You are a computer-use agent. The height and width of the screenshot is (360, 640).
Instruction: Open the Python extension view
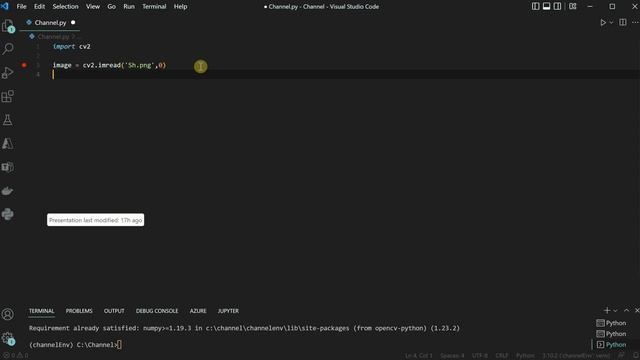tap(8, 214)
